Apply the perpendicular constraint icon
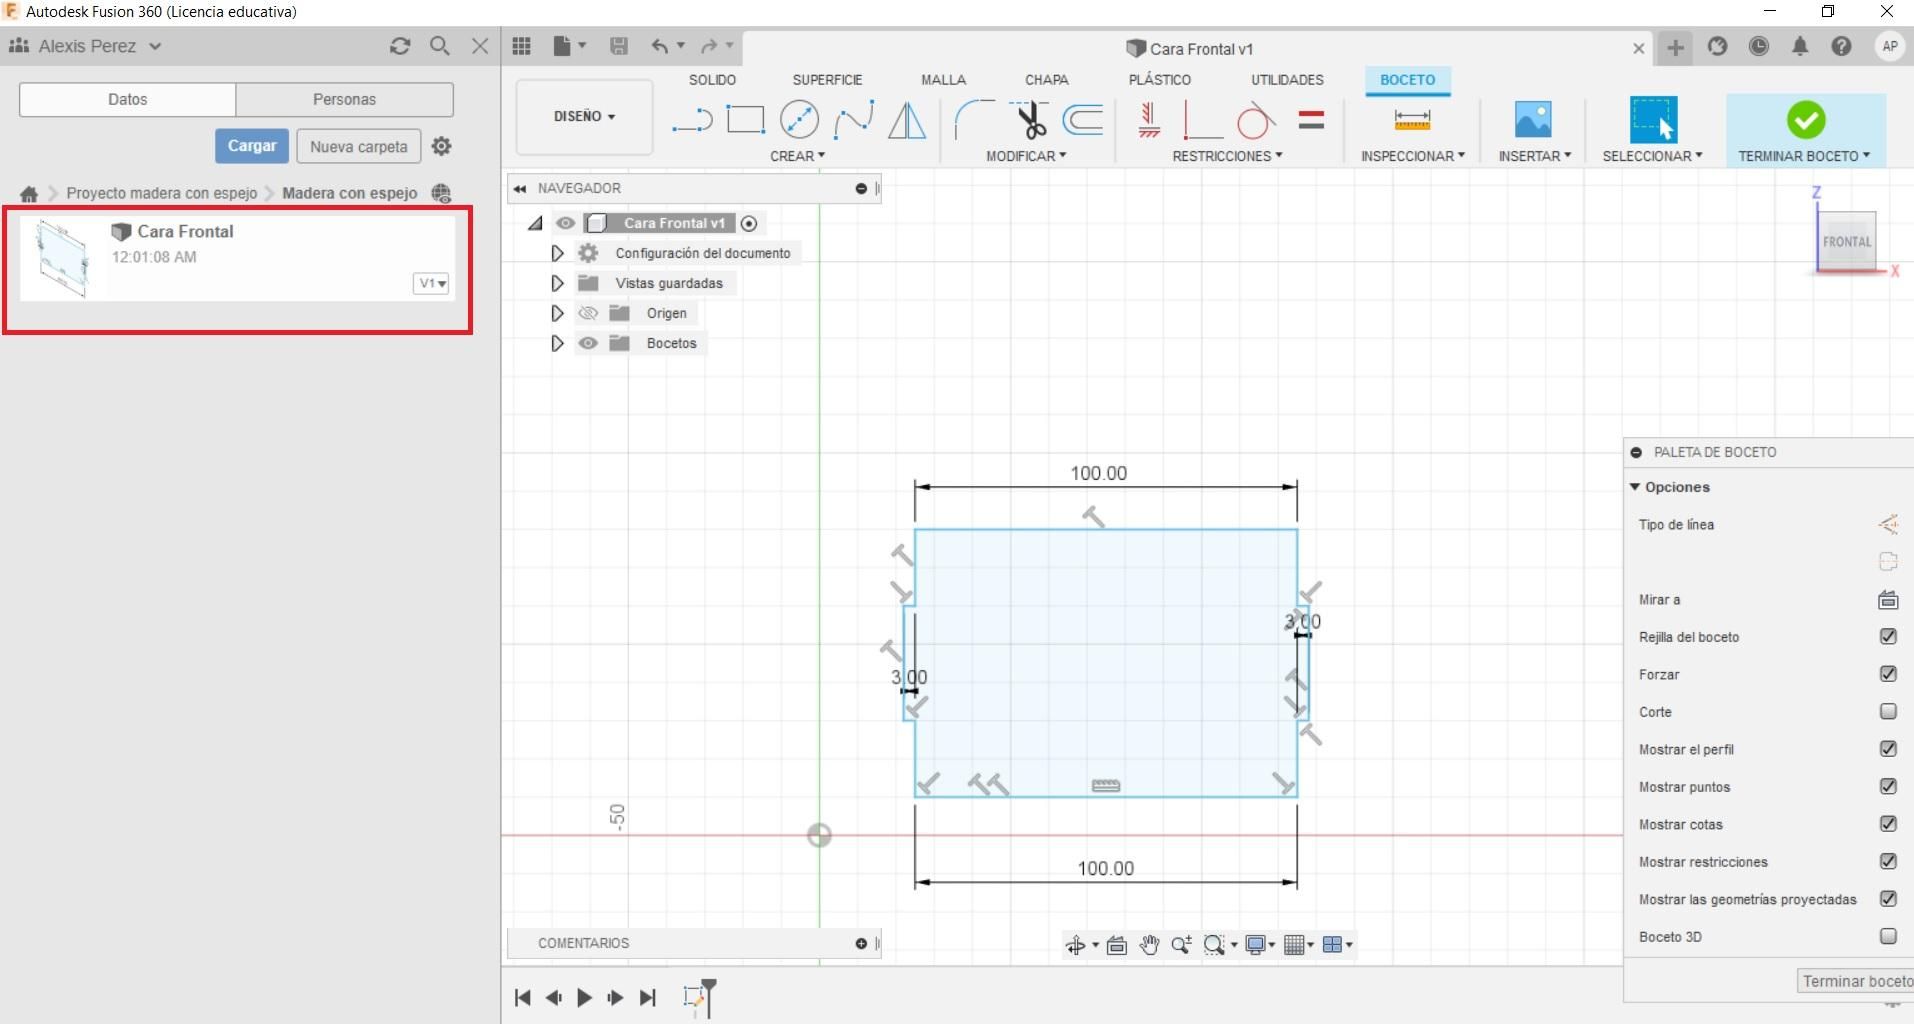Image resolution: width=1914 pixels, height=1024 pixels. [1202, 121]
